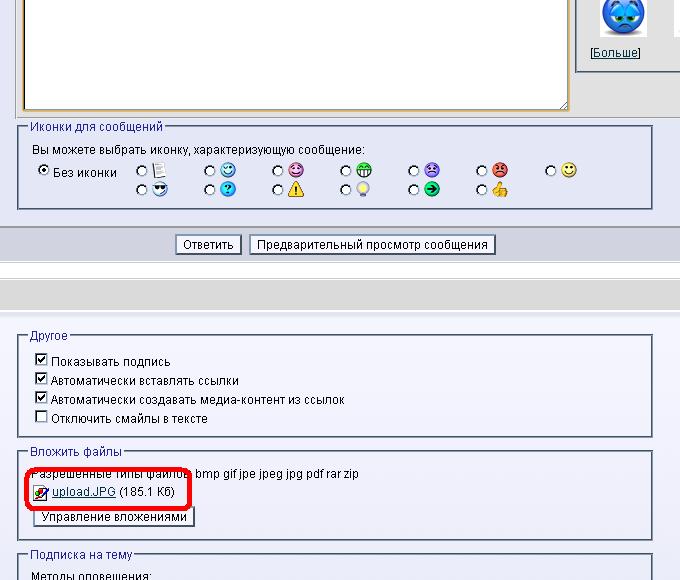Select the green arrow message icon
Image resolution: width=680 pixels, height=580 pixels.
(x=414, y=190)
